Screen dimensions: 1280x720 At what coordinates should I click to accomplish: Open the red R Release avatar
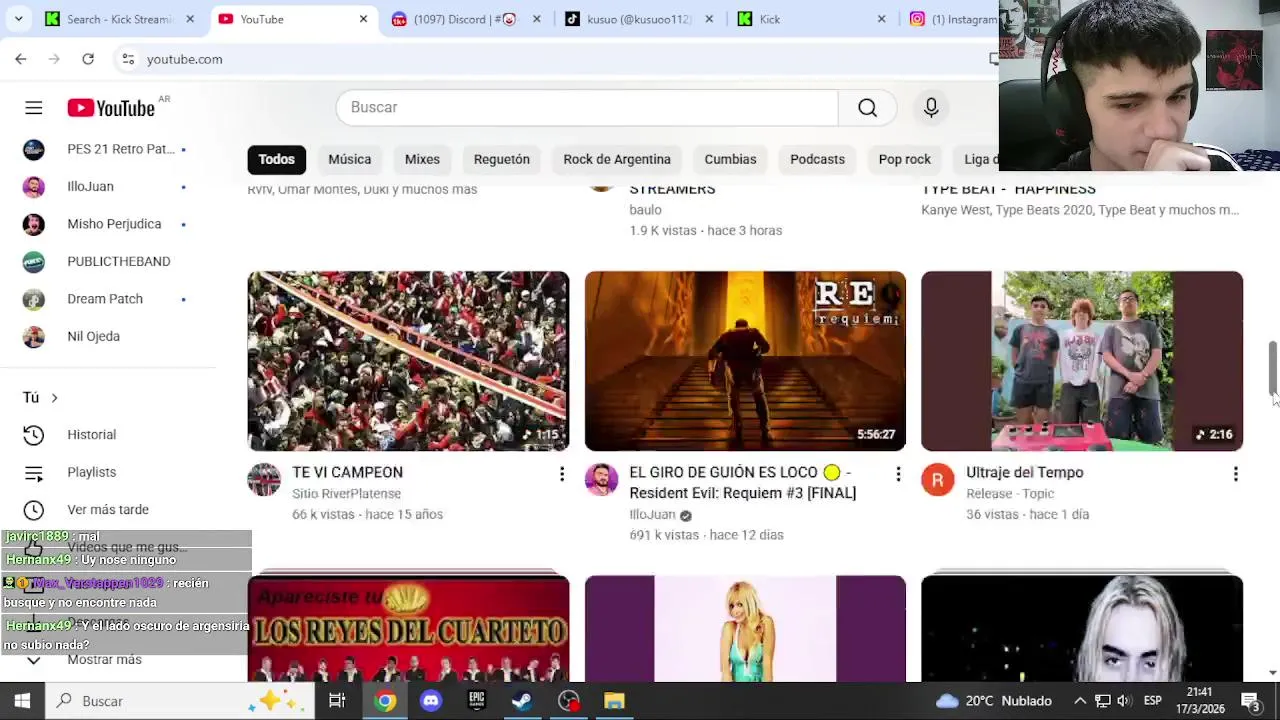pyautogui.click(x=938, y=479)
